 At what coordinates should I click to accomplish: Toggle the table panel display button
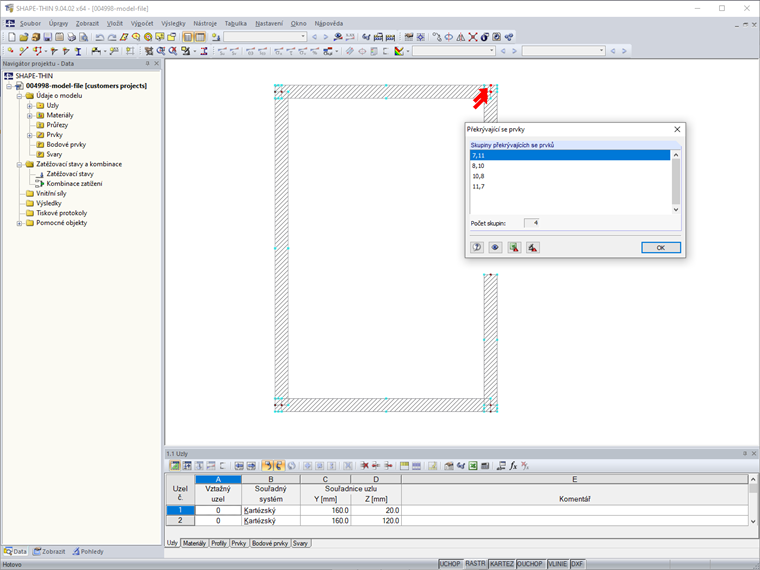200,37
